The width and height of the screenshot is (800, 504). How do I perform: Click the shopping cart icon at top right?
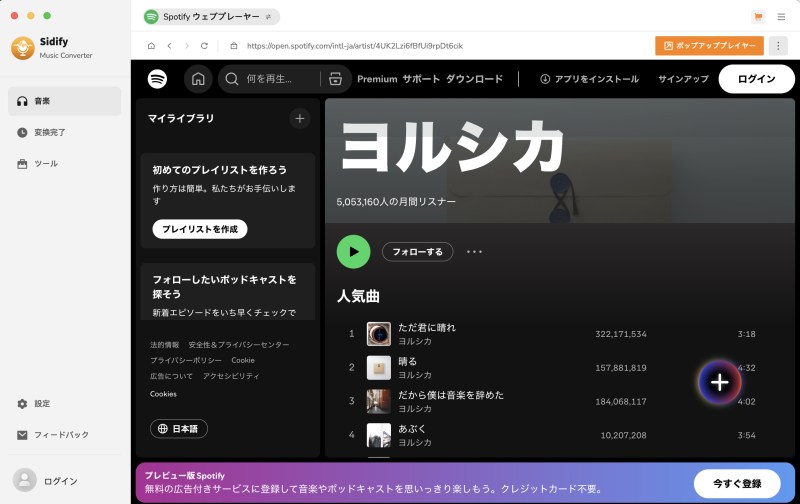(758, 17)
